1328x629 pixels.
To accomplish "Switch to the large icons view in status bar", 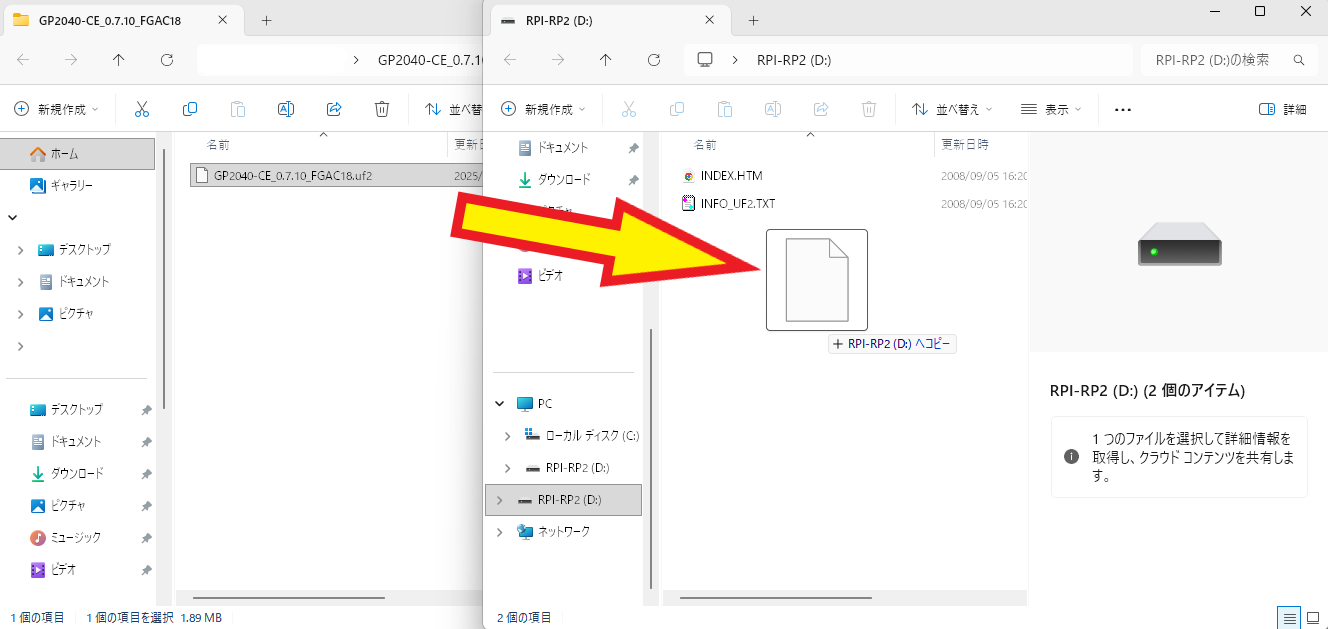I will pyautogui.click(x=1312, y=617).
